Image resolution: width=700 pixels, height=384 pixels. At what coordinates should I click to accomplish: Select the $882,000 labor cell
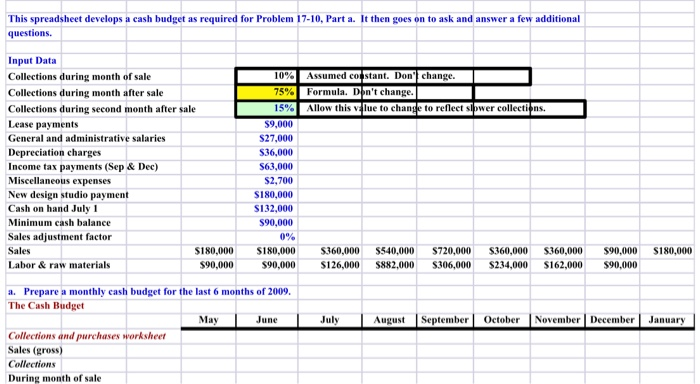tap(395, 265)
